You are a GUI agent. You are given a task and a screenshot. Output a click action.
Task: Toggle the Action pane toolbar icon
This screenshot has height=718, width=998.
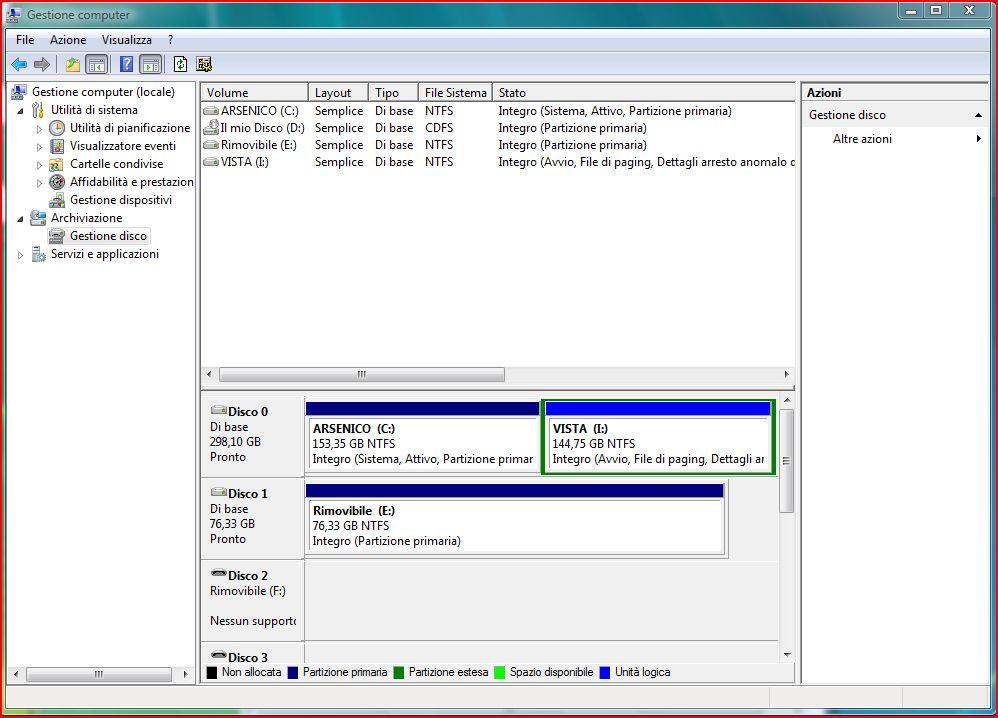151,64
